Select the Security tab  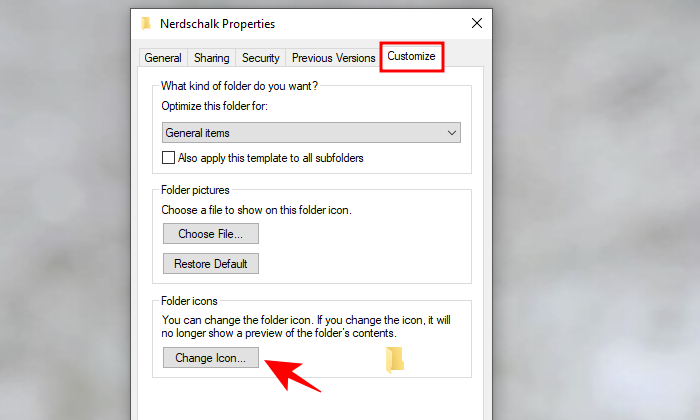pos(261,58)
